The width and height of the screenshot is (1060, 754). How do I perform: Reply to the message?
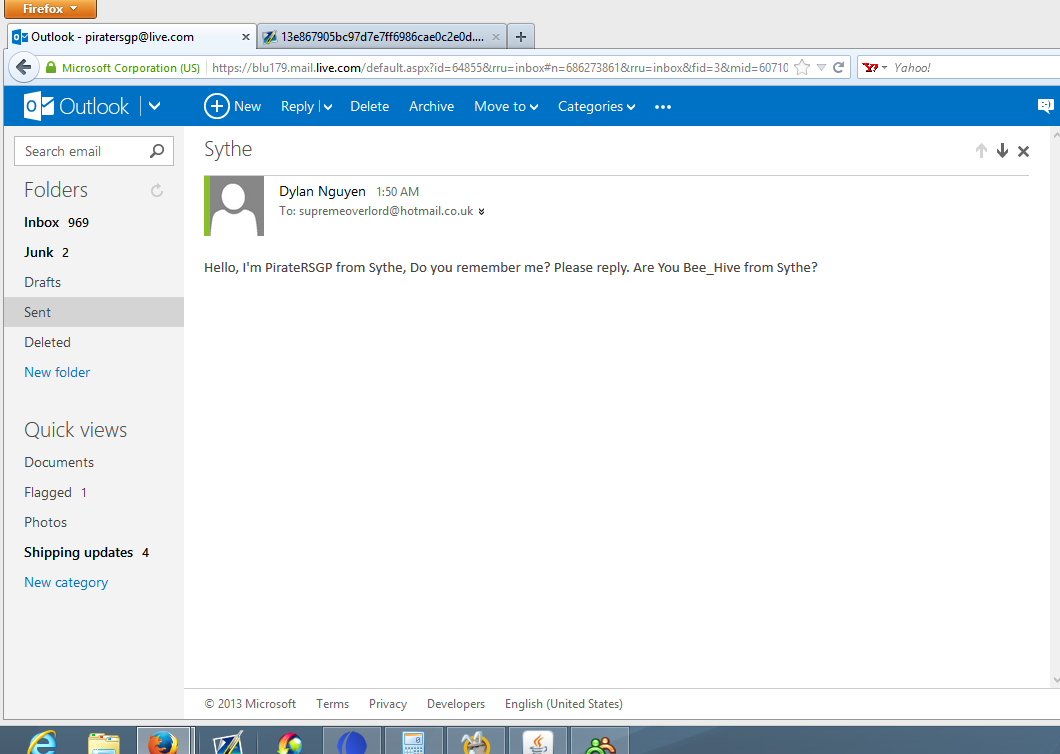[297, 106]
